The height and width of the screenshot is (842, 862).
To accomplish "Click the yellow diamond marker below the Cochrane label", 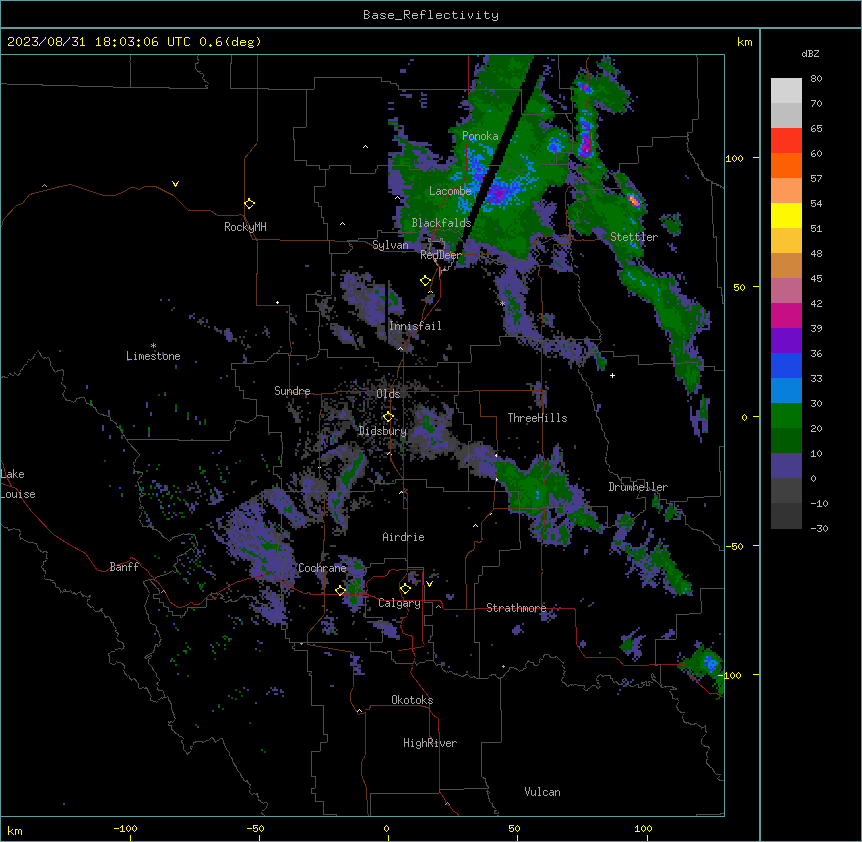I will (x=340, y=590).
